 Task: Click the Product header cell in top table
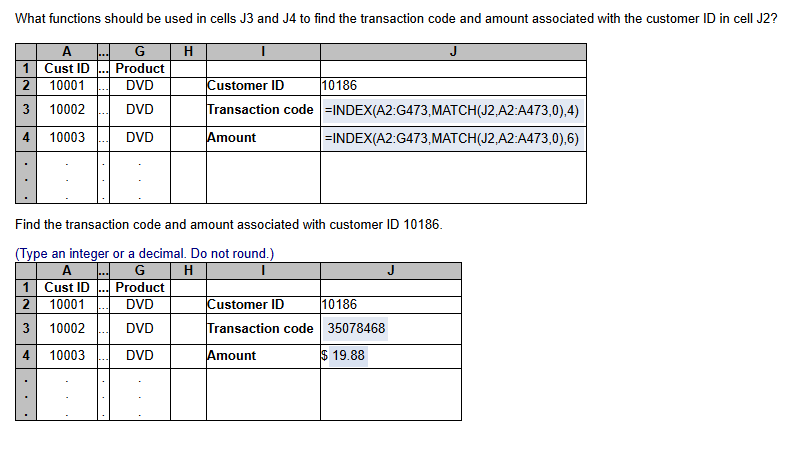tap(139, 68)
